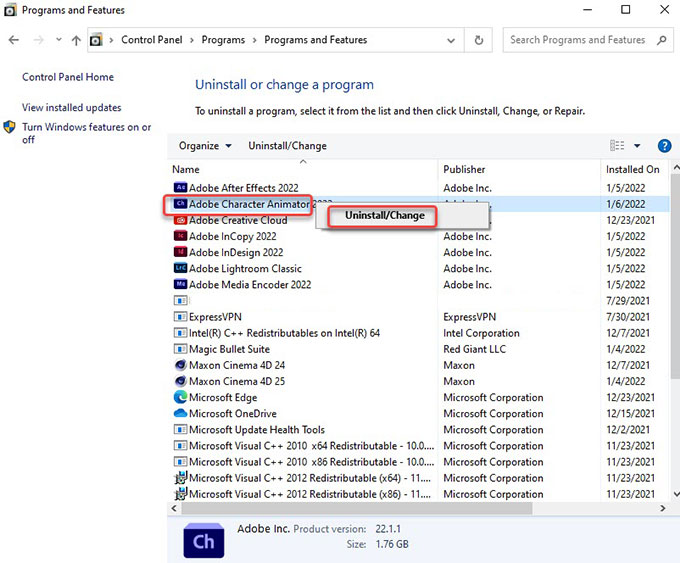Screen dimensions: 680x563
Task: Click the Control Panel breadcrumb
Action: [152, 40]
